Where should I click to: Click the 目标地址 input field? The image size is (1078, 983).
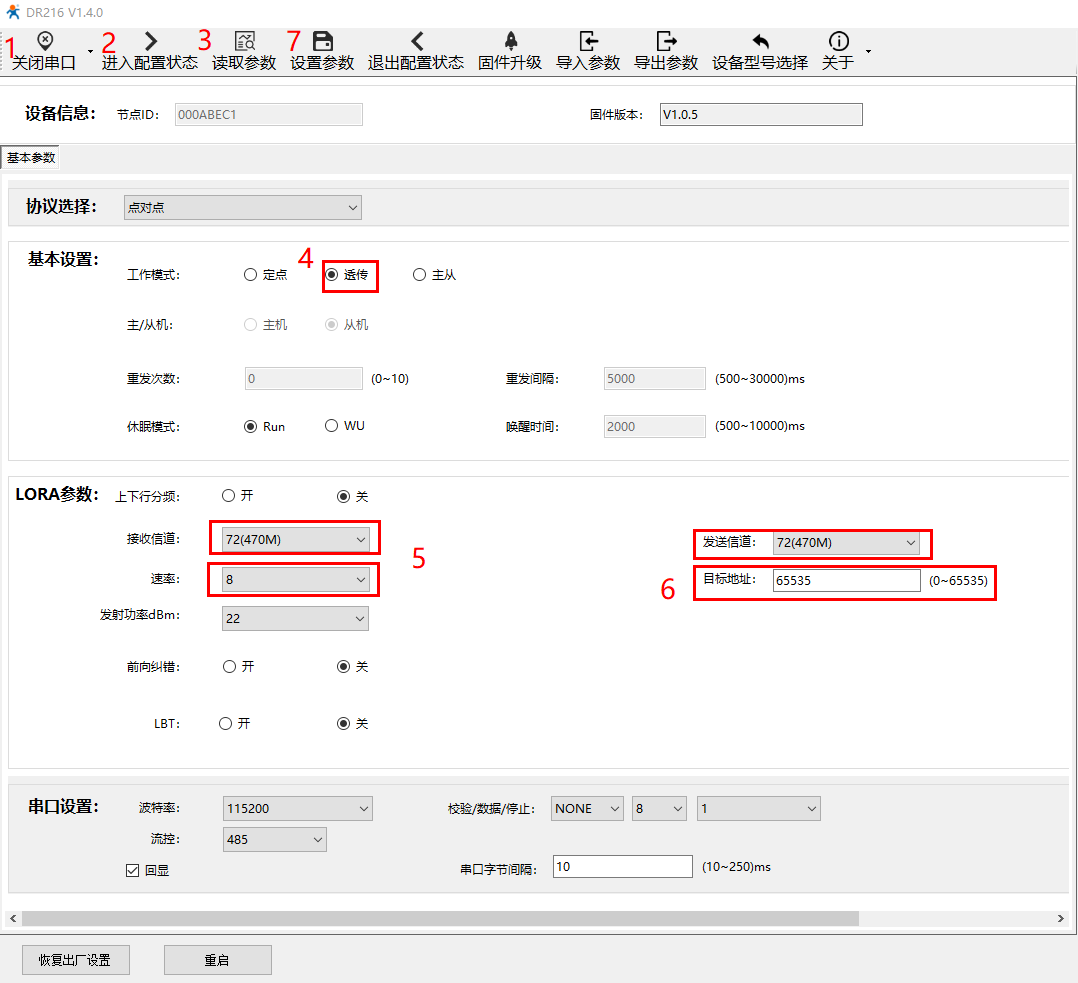(x=846, y=581)
